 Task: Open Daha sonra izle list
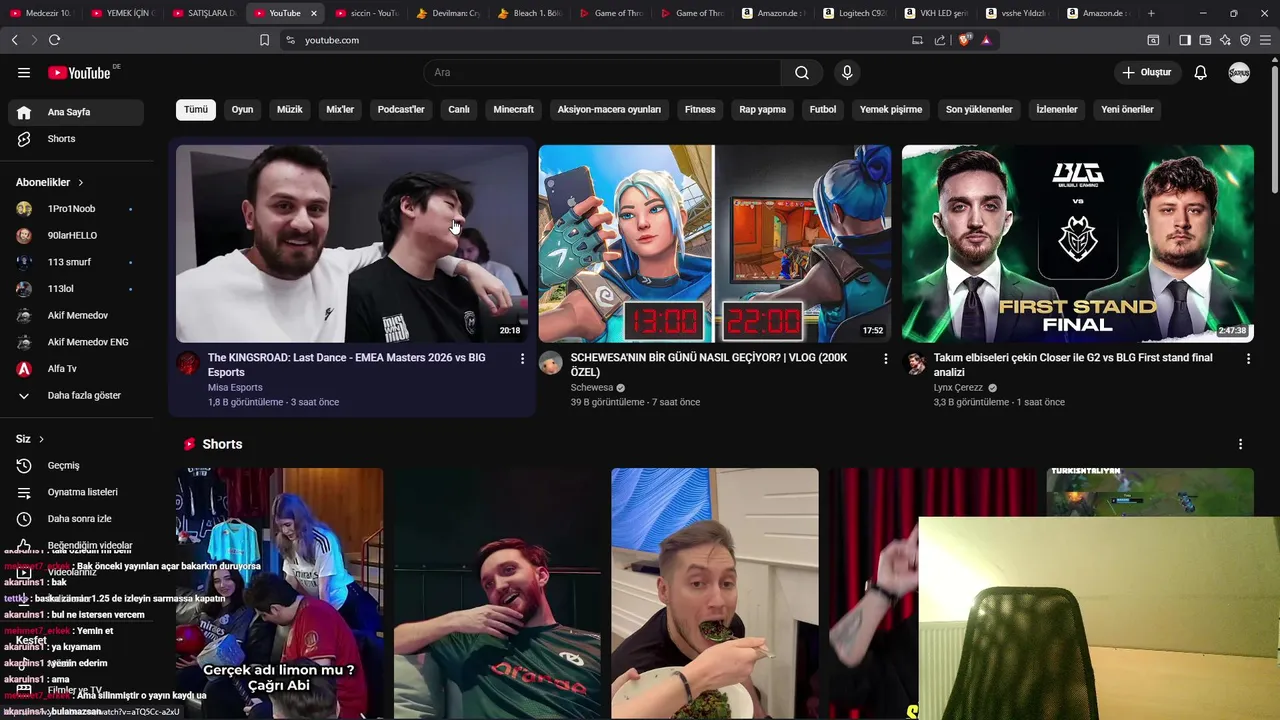click(76, 519)
